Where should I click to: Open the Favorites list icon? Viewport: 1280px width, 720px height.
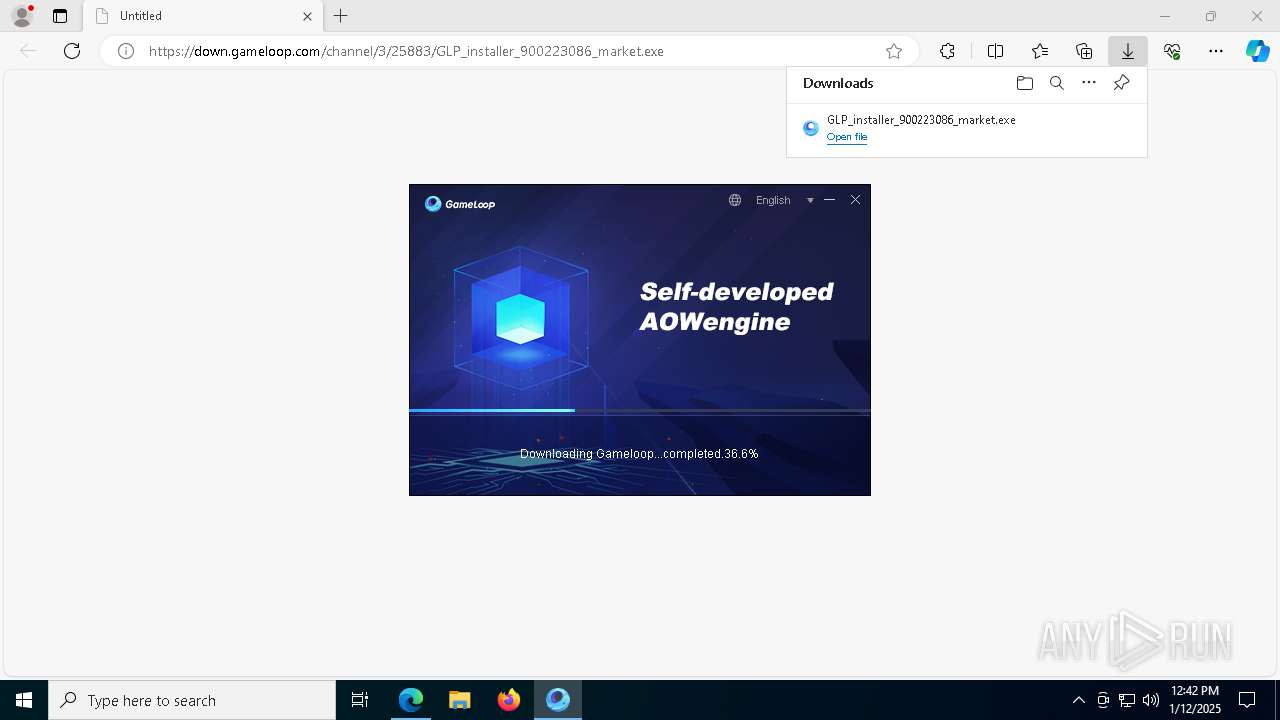point(1040,51)
